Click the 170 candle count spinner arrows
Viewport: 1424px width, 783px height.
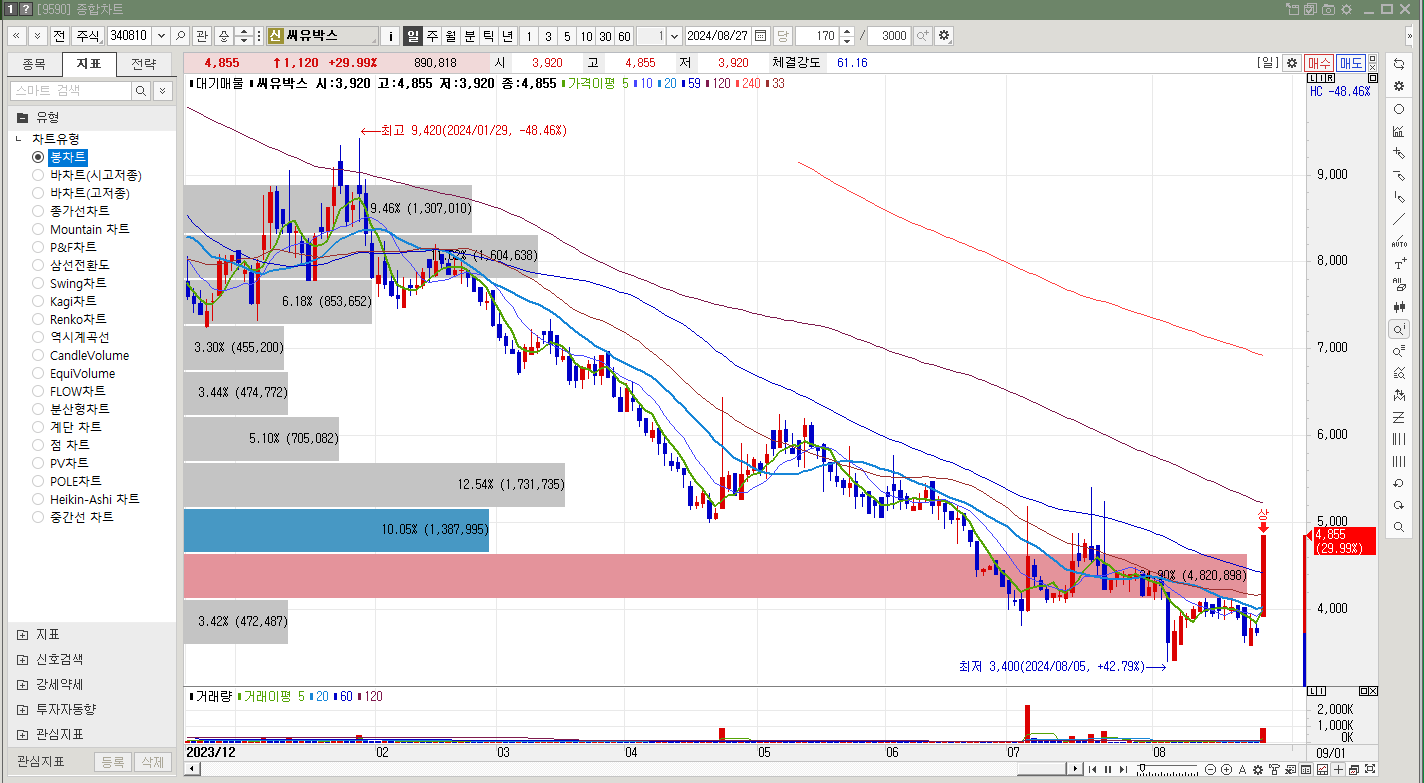click(847, 35)
